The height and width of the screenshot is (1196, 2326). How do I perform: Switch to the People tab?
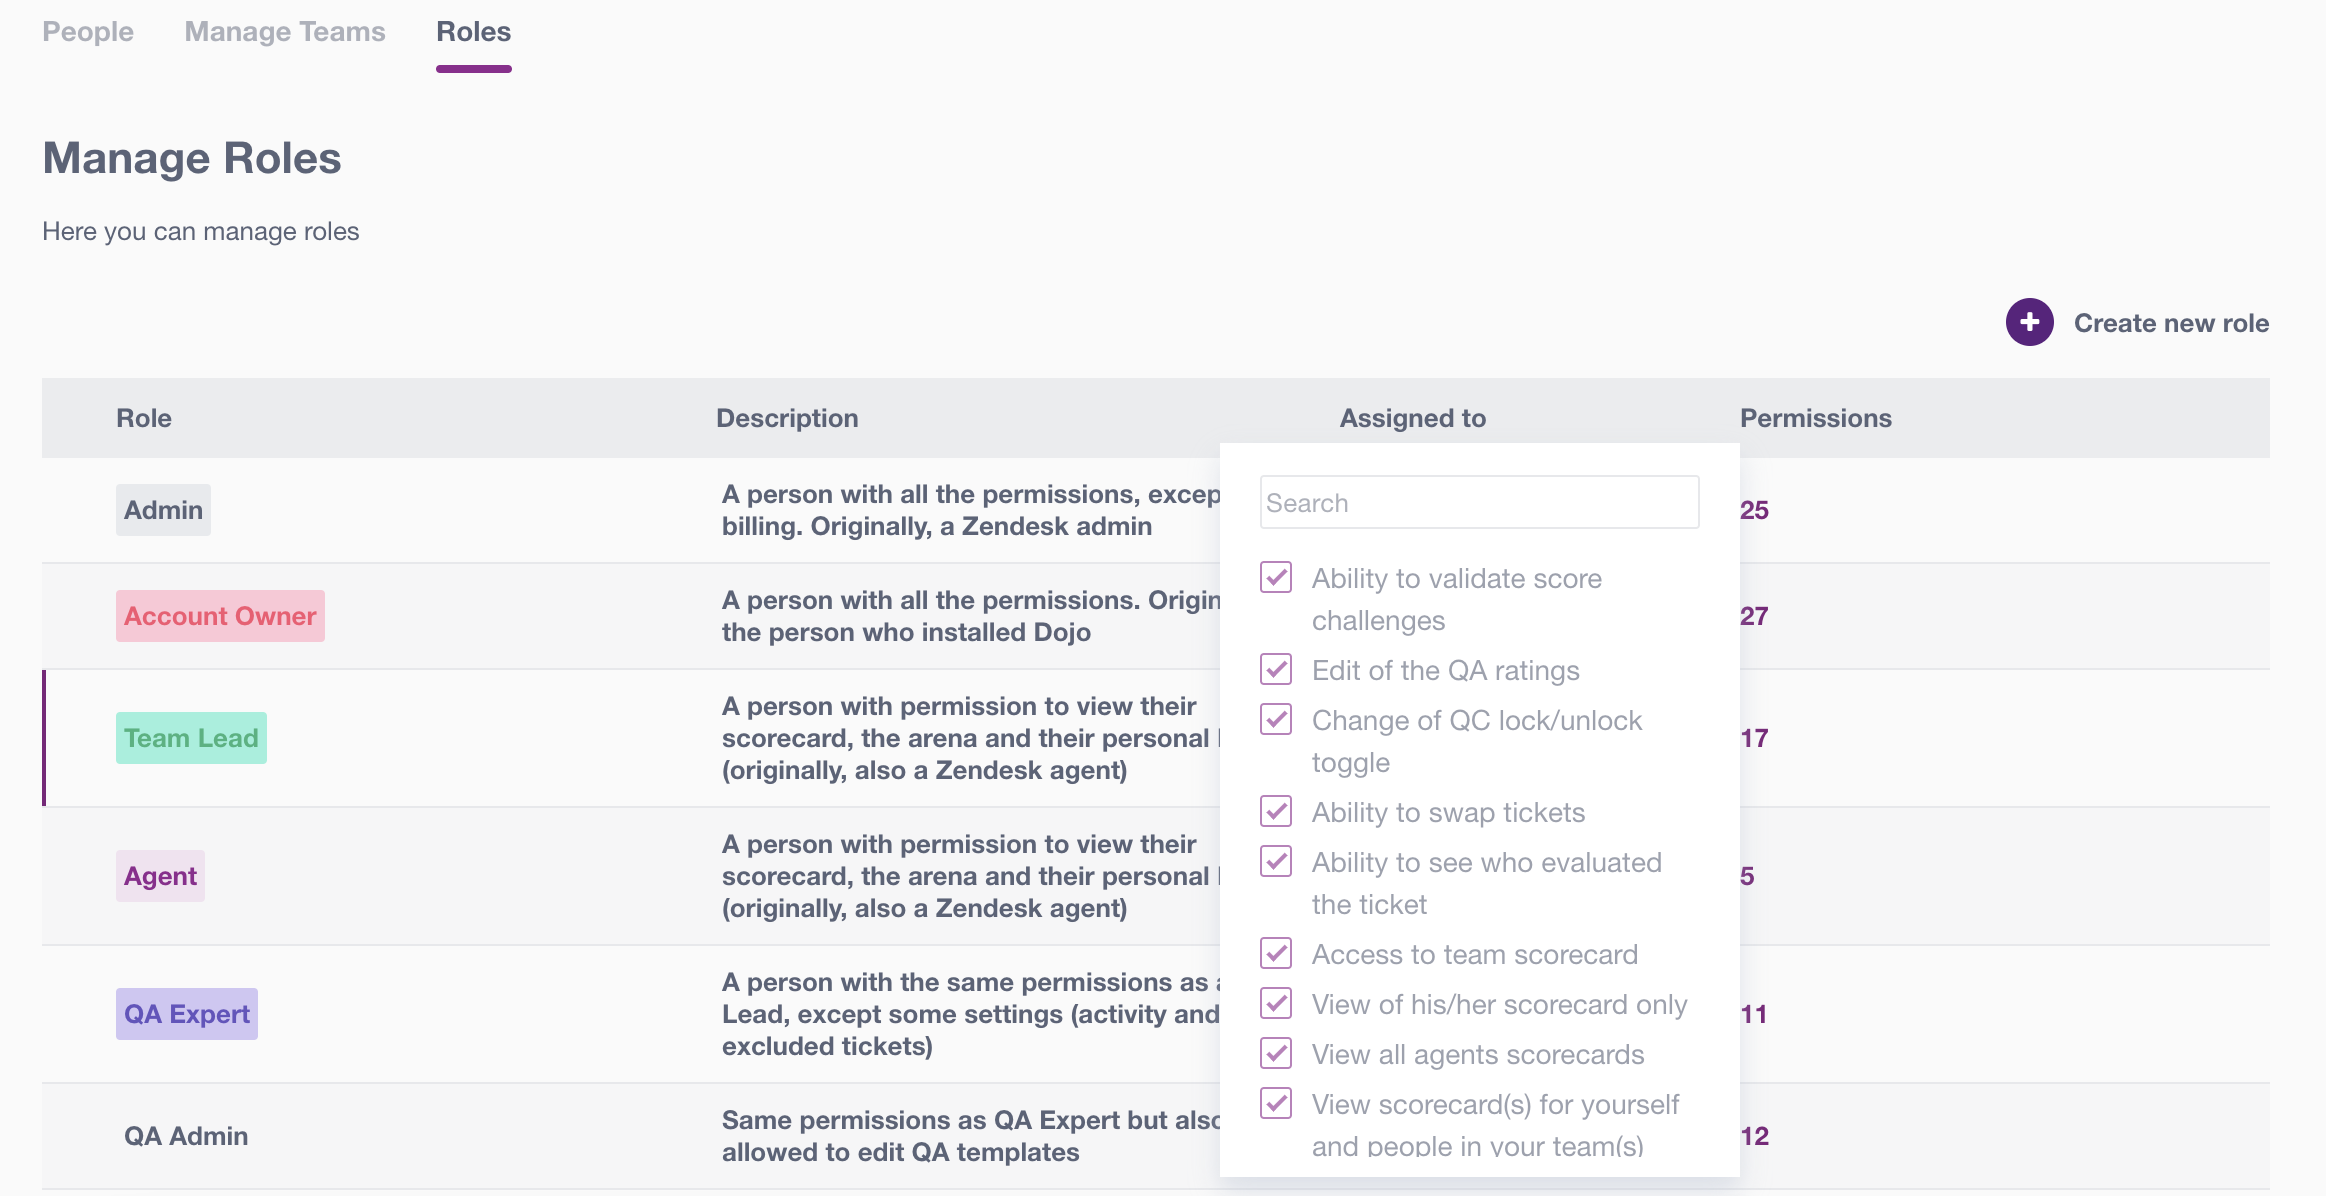pyautogui.click(x=88, y=32)
